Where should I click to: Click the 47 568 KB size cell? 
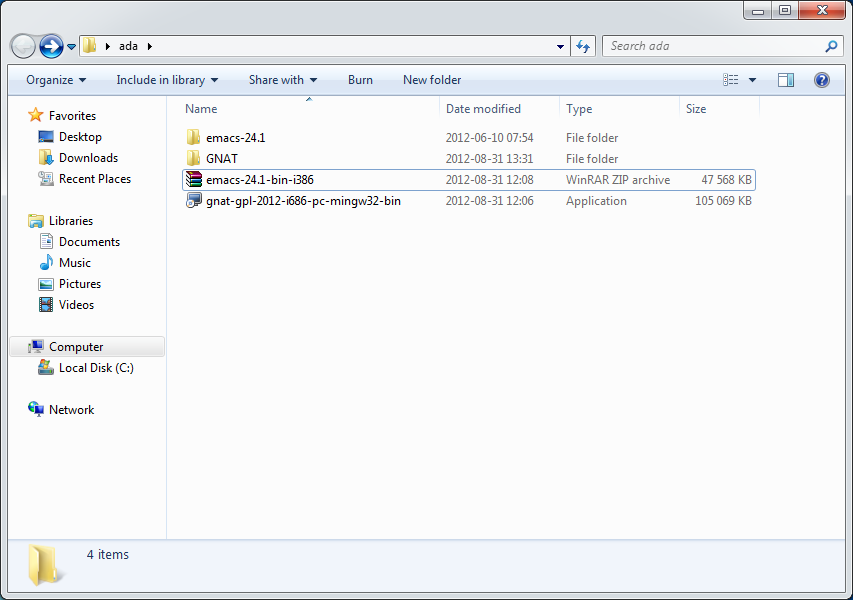point(726,180)
